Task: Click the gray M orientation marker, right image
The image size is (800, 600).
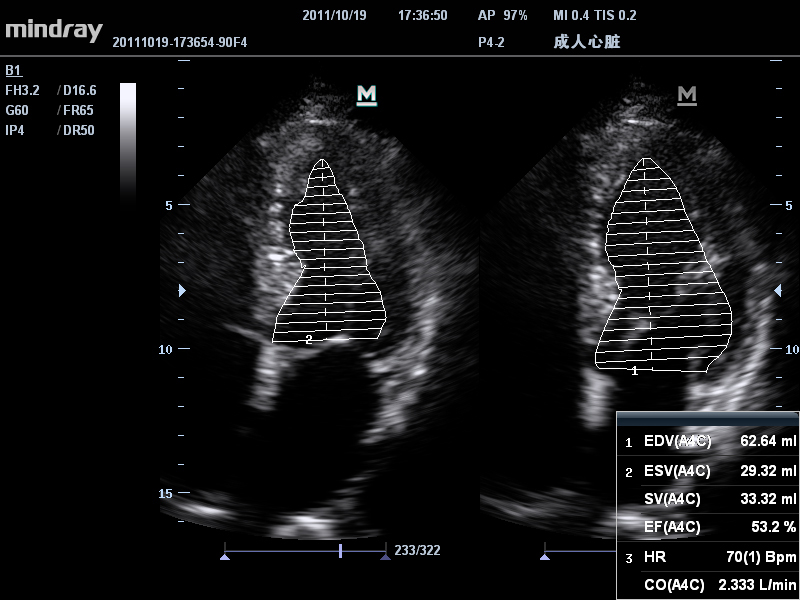Action: click(x=687, y=95)
